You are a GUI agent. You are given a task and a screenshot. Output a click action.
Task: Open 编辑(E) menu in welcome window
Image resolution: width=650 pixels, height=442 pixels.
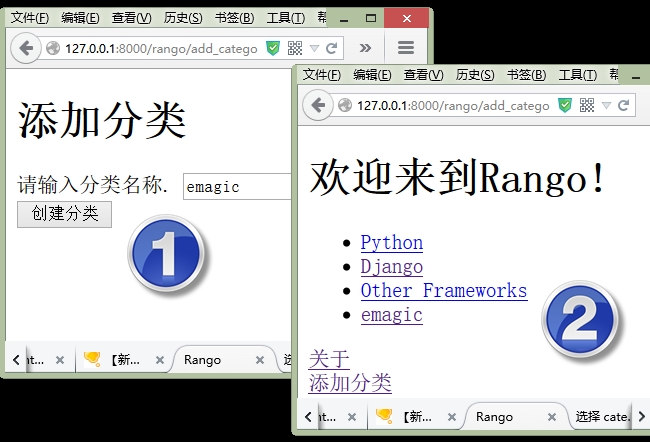click(372, 75)
